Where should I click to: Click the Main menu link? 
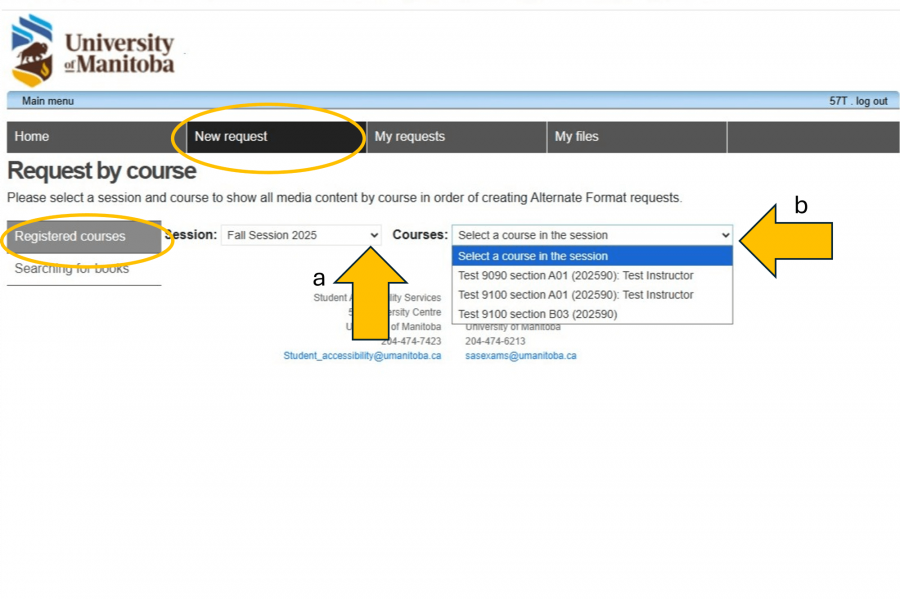[47, 101]
